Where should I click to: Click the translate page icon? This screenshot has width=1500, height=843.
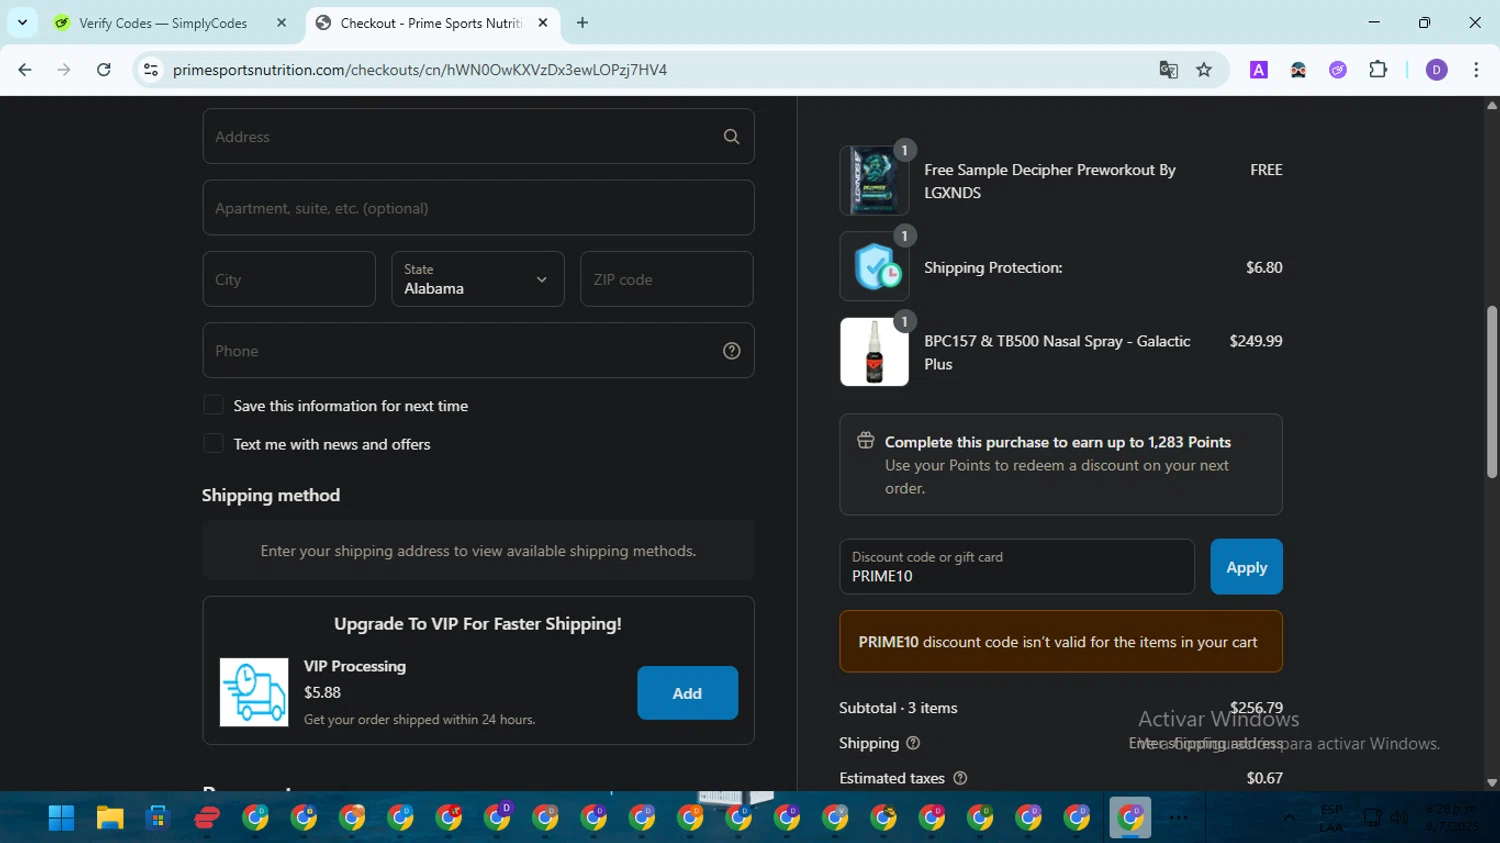coord(1168,70)
